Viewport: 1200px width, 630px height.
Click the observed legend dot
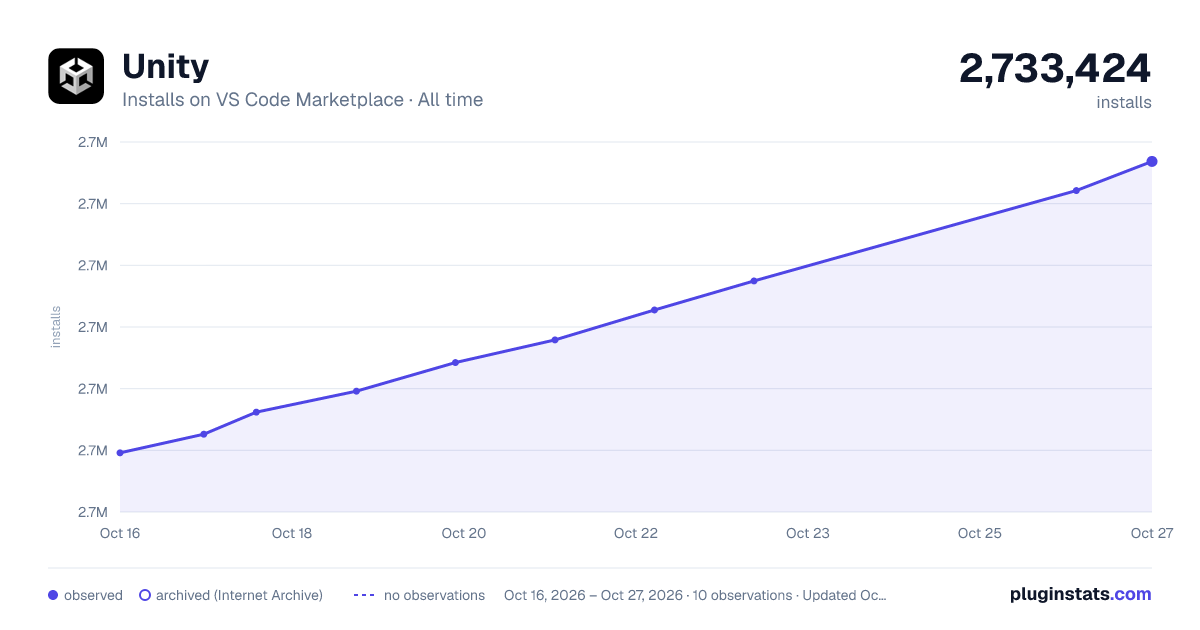click(x=53, y=595)
